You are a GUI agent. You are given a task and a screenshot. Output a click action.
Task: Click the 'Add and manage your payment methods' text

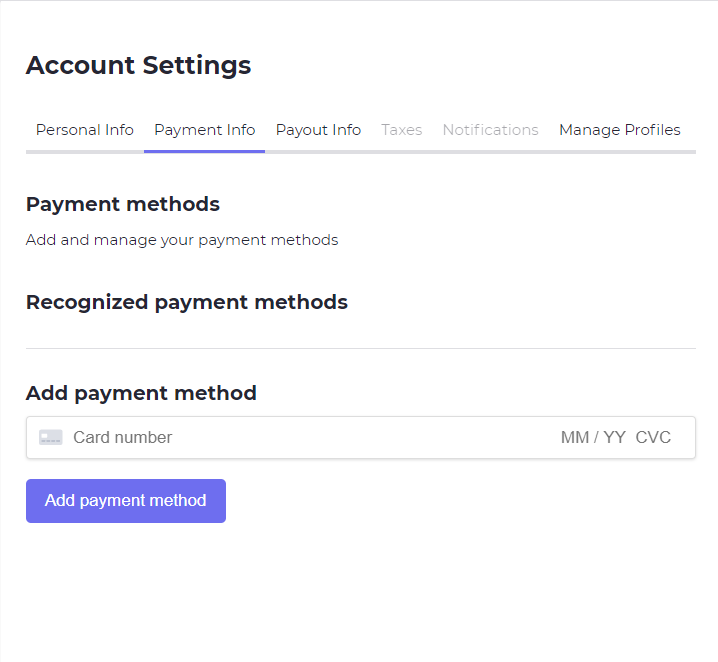pyautogui.click(x=182, y=240)
